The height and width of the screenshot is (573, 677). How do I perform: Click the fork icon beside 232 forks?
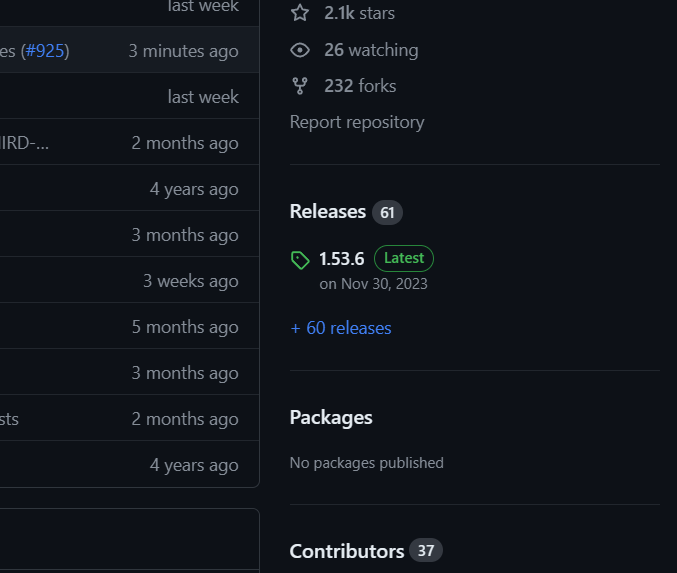(x=299, y=86)
